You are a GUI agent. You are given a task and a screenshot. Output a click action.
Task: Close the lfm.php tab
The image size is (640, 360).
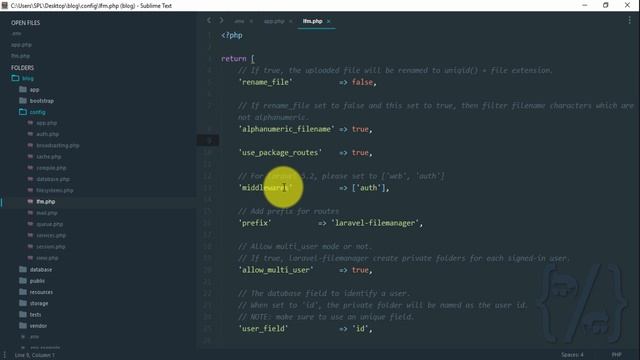click(329, 21)
